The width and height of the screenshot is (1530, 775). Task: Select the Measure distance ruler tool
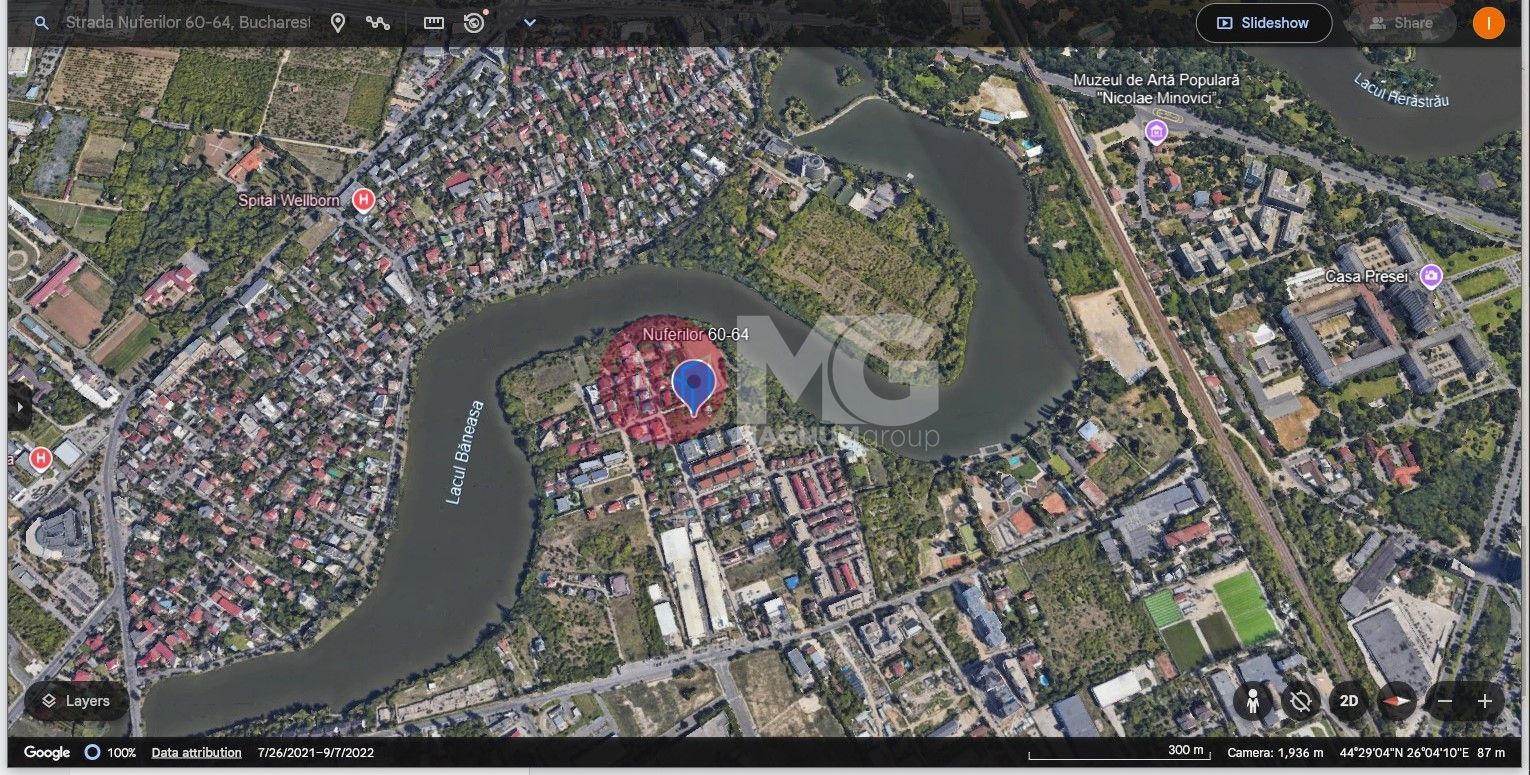point(433,23)
